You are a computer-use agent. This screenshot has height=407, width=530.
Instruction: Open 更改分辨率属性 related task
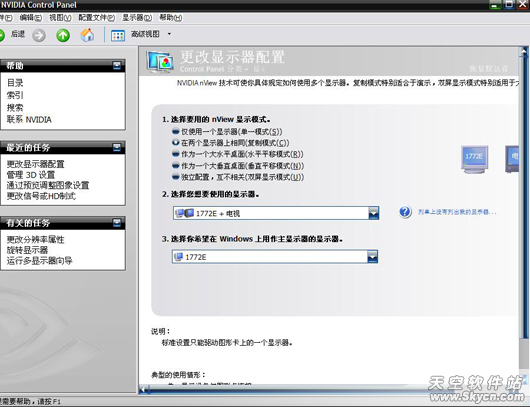pyautogui.click(x=35, y=239)
